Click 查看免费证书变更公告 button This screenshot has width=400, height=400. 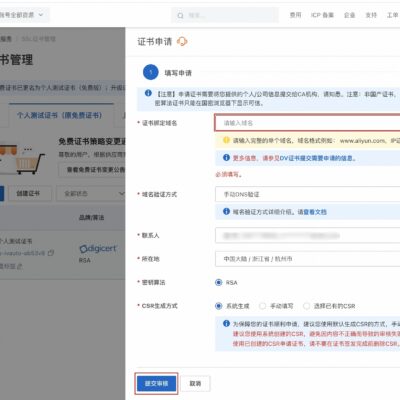(92, 170)
